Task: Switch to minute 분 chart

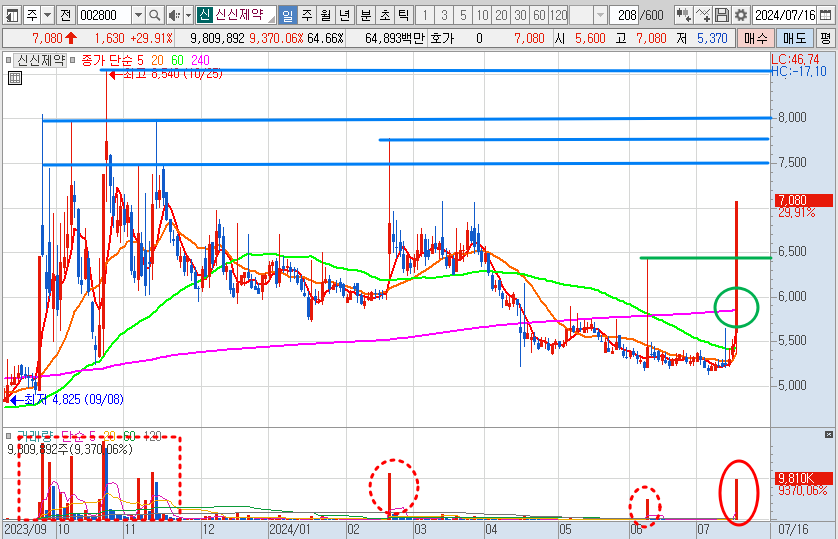Action: tap(366, 15)
